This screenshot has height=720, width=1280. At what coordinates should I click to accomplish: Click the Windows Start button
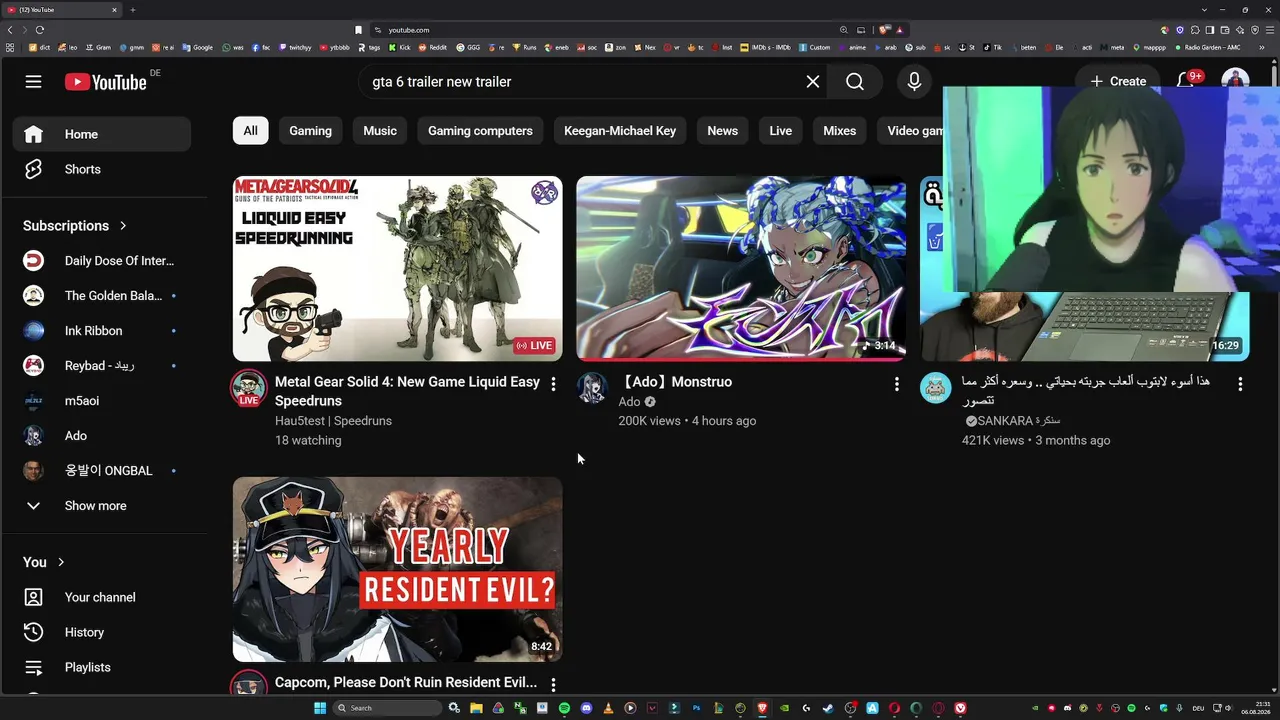(320, 708)
